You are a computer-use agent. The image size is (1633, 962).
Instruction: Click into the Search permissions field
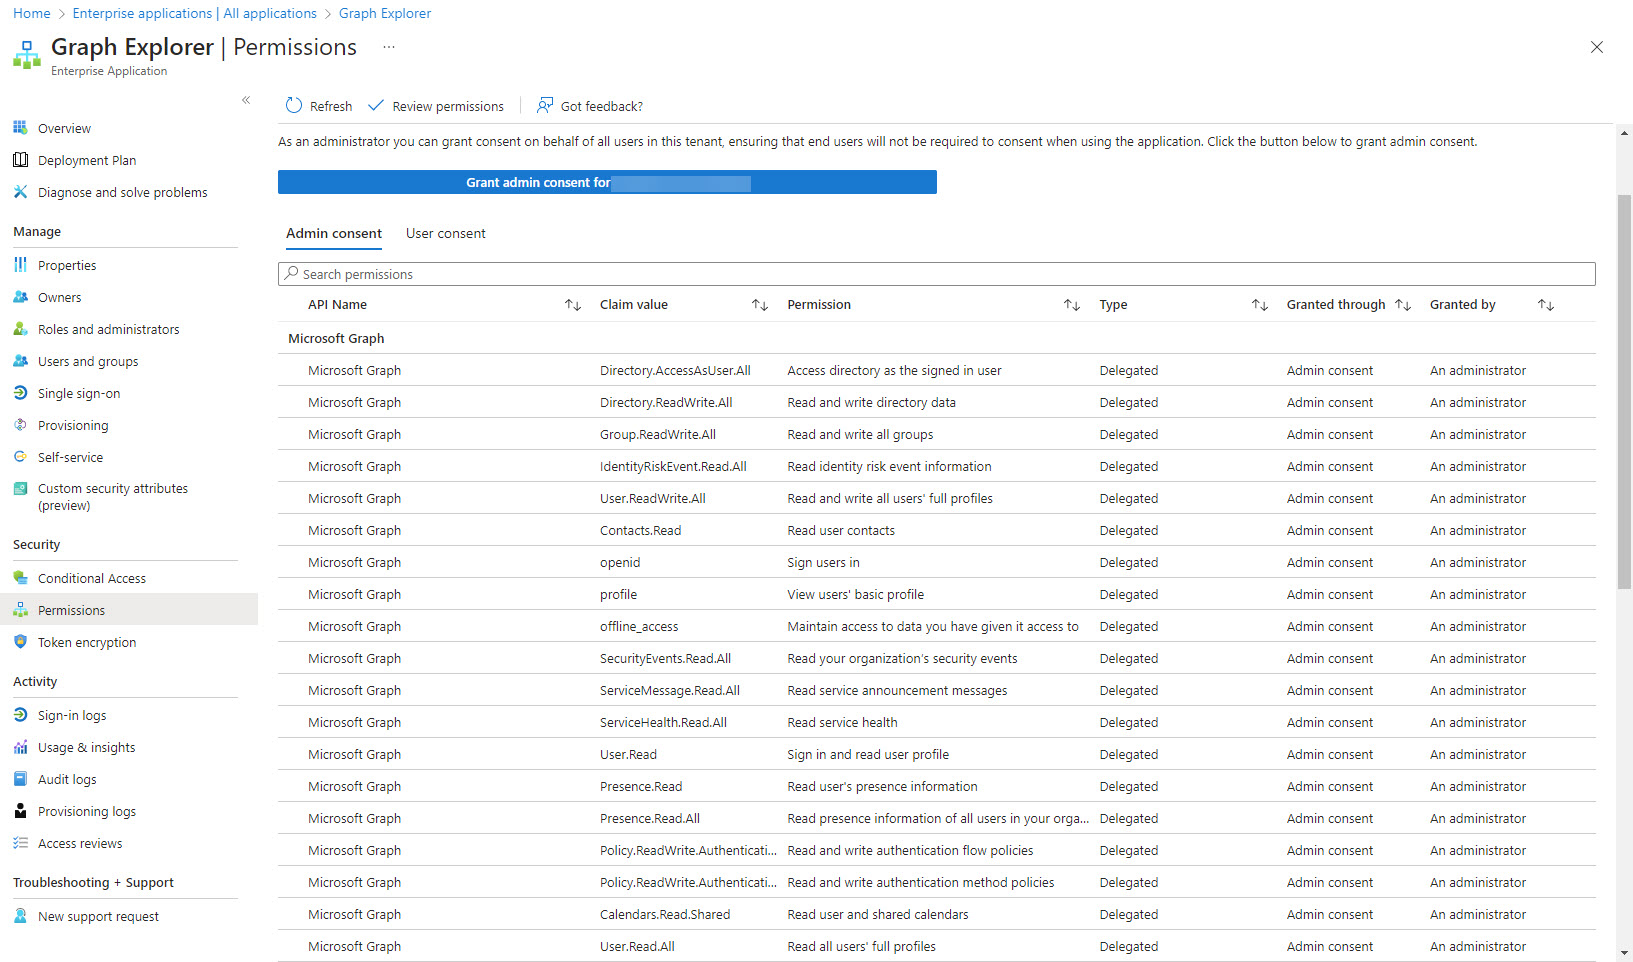pos(937,274)
